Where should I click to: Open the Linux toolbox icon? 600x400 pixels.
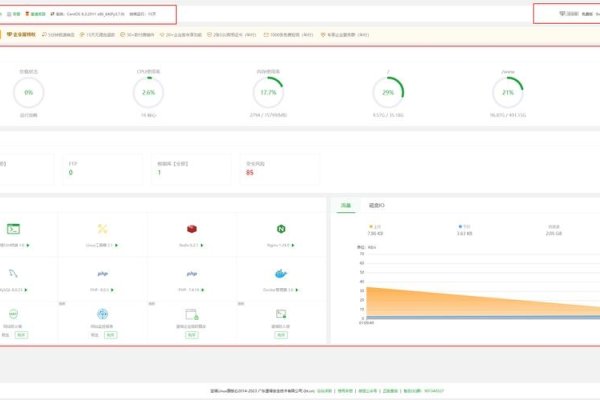(x=102, y=230)
